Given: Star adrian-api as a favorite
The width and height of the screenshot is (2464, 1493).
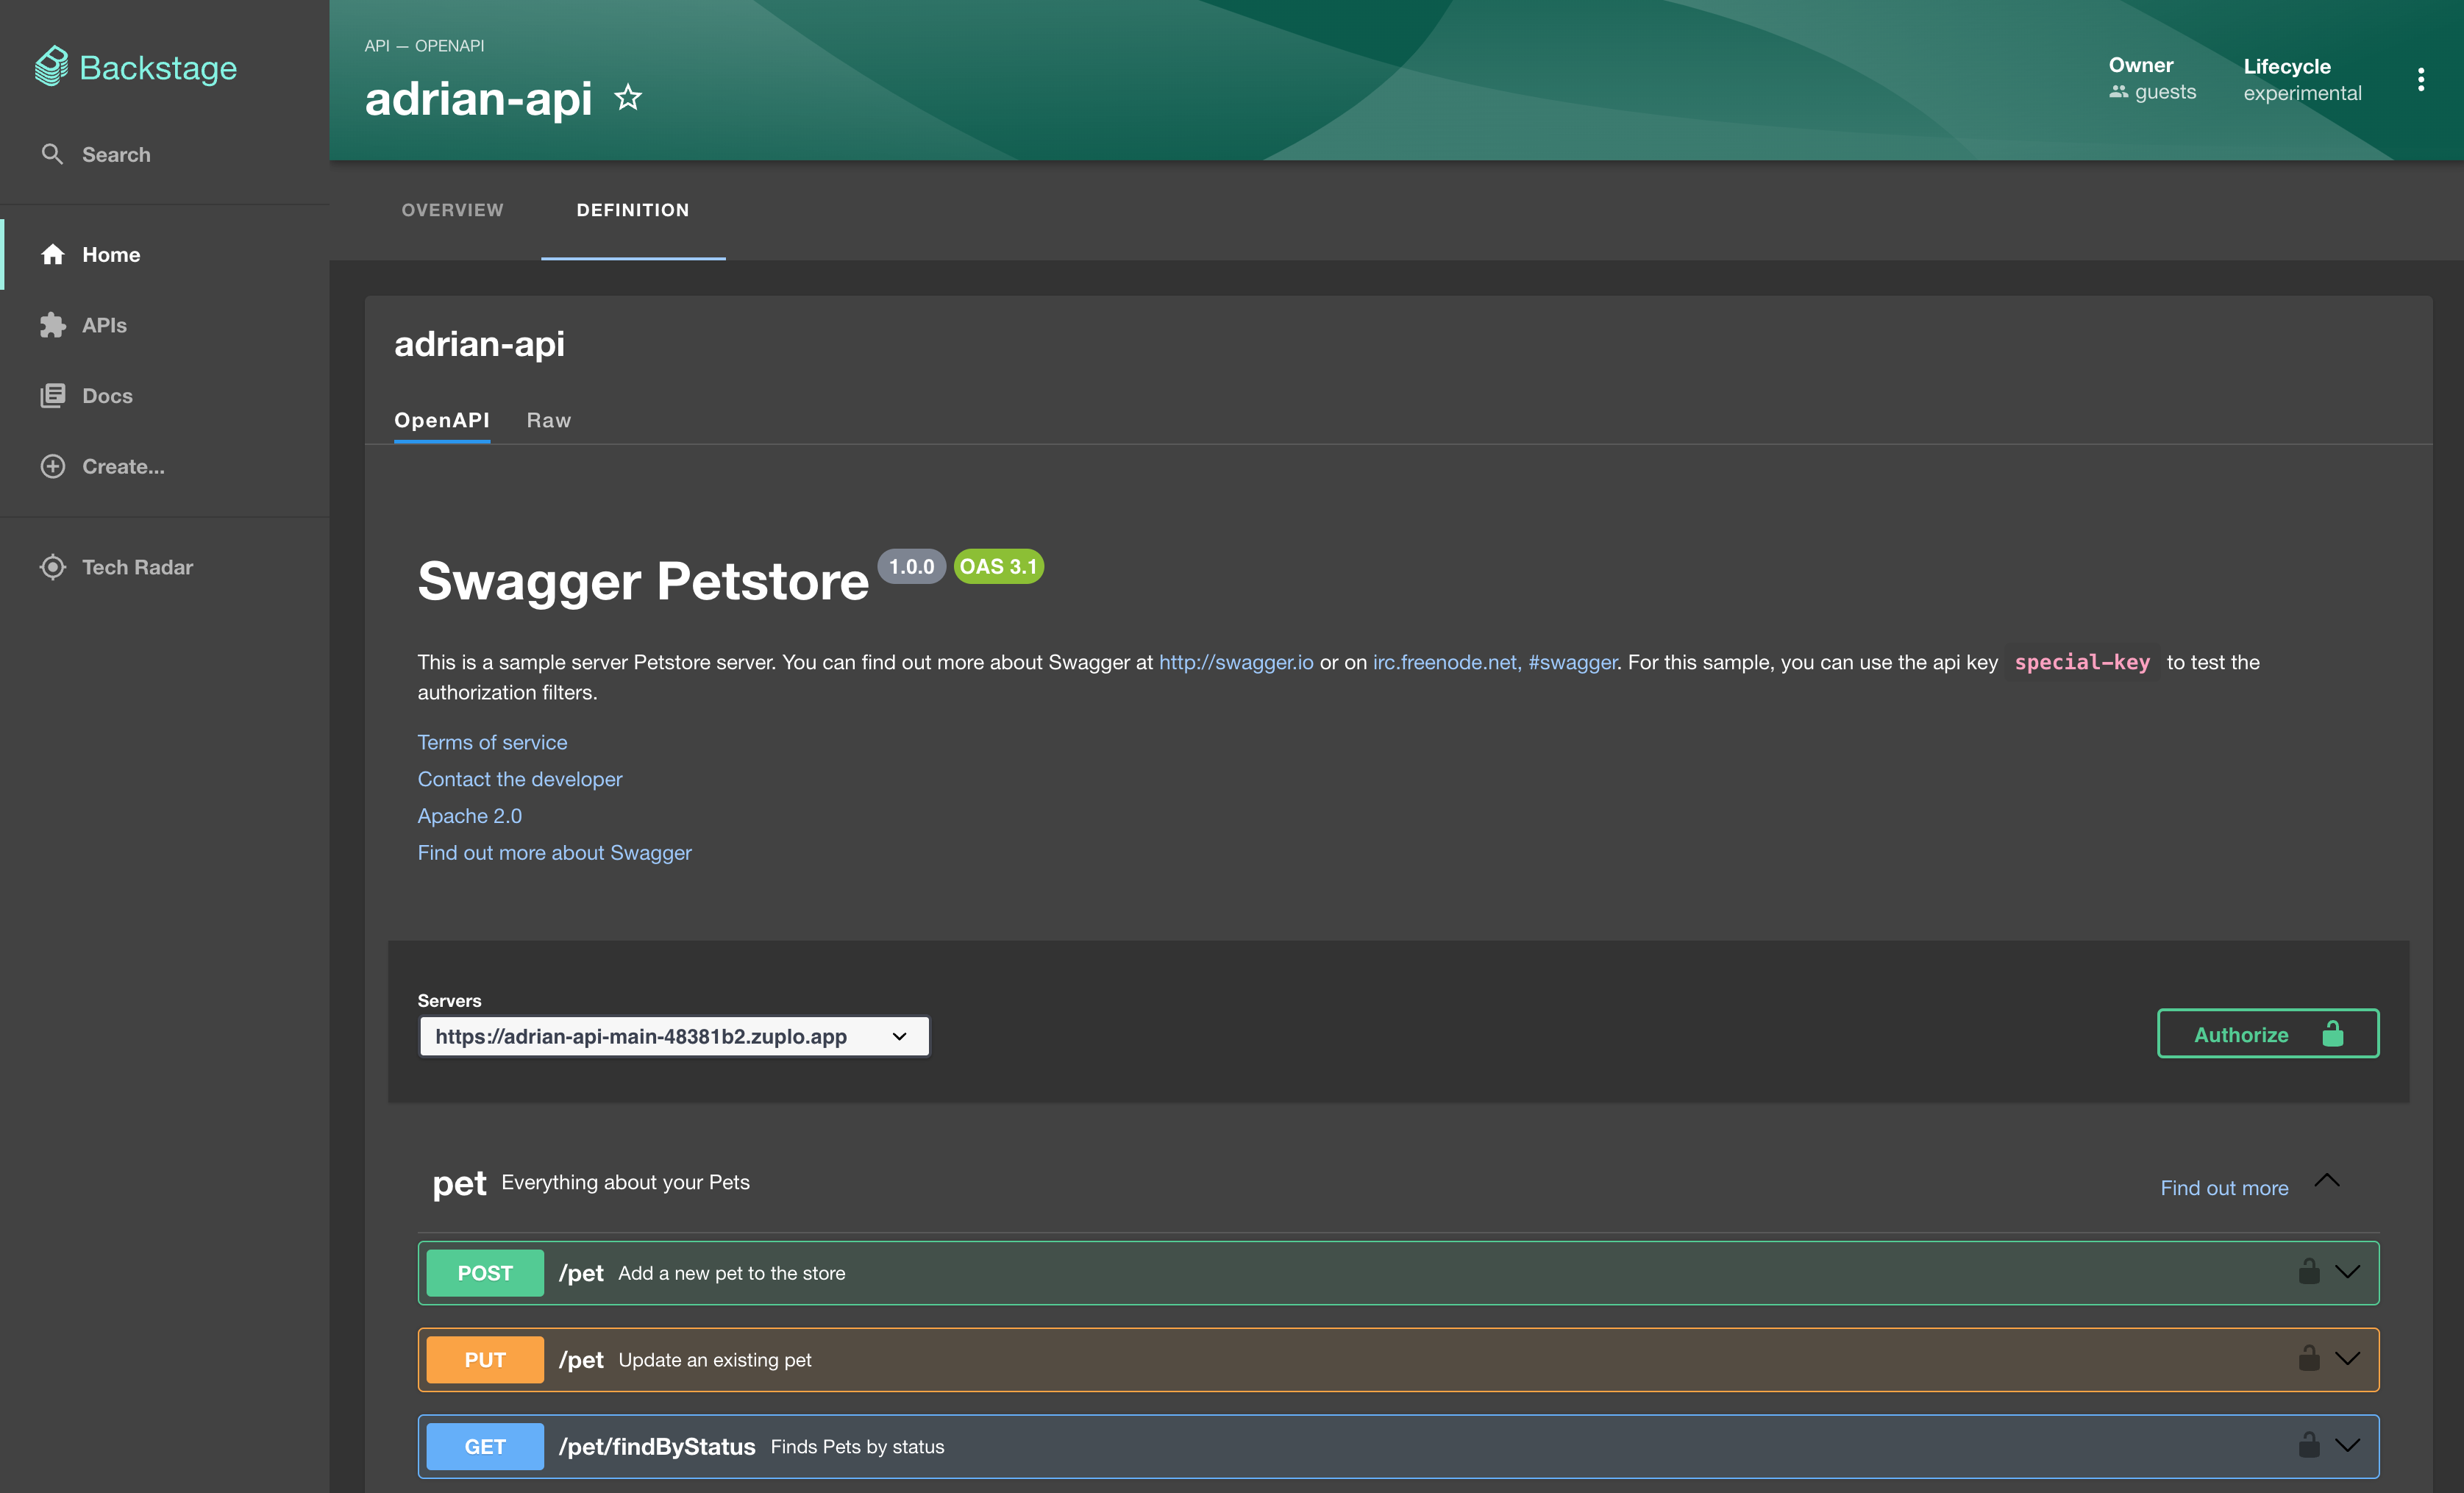Looking at the screenshot, I should (628, 97).
